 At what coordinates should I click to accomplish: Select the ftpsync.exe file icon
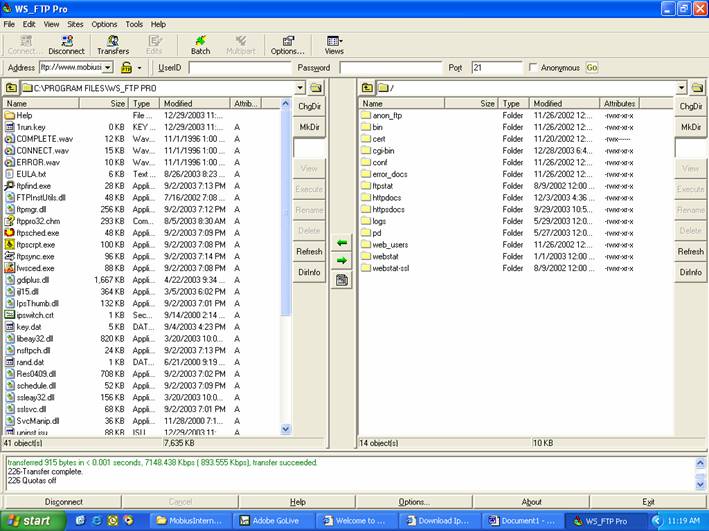click(9, 256)
